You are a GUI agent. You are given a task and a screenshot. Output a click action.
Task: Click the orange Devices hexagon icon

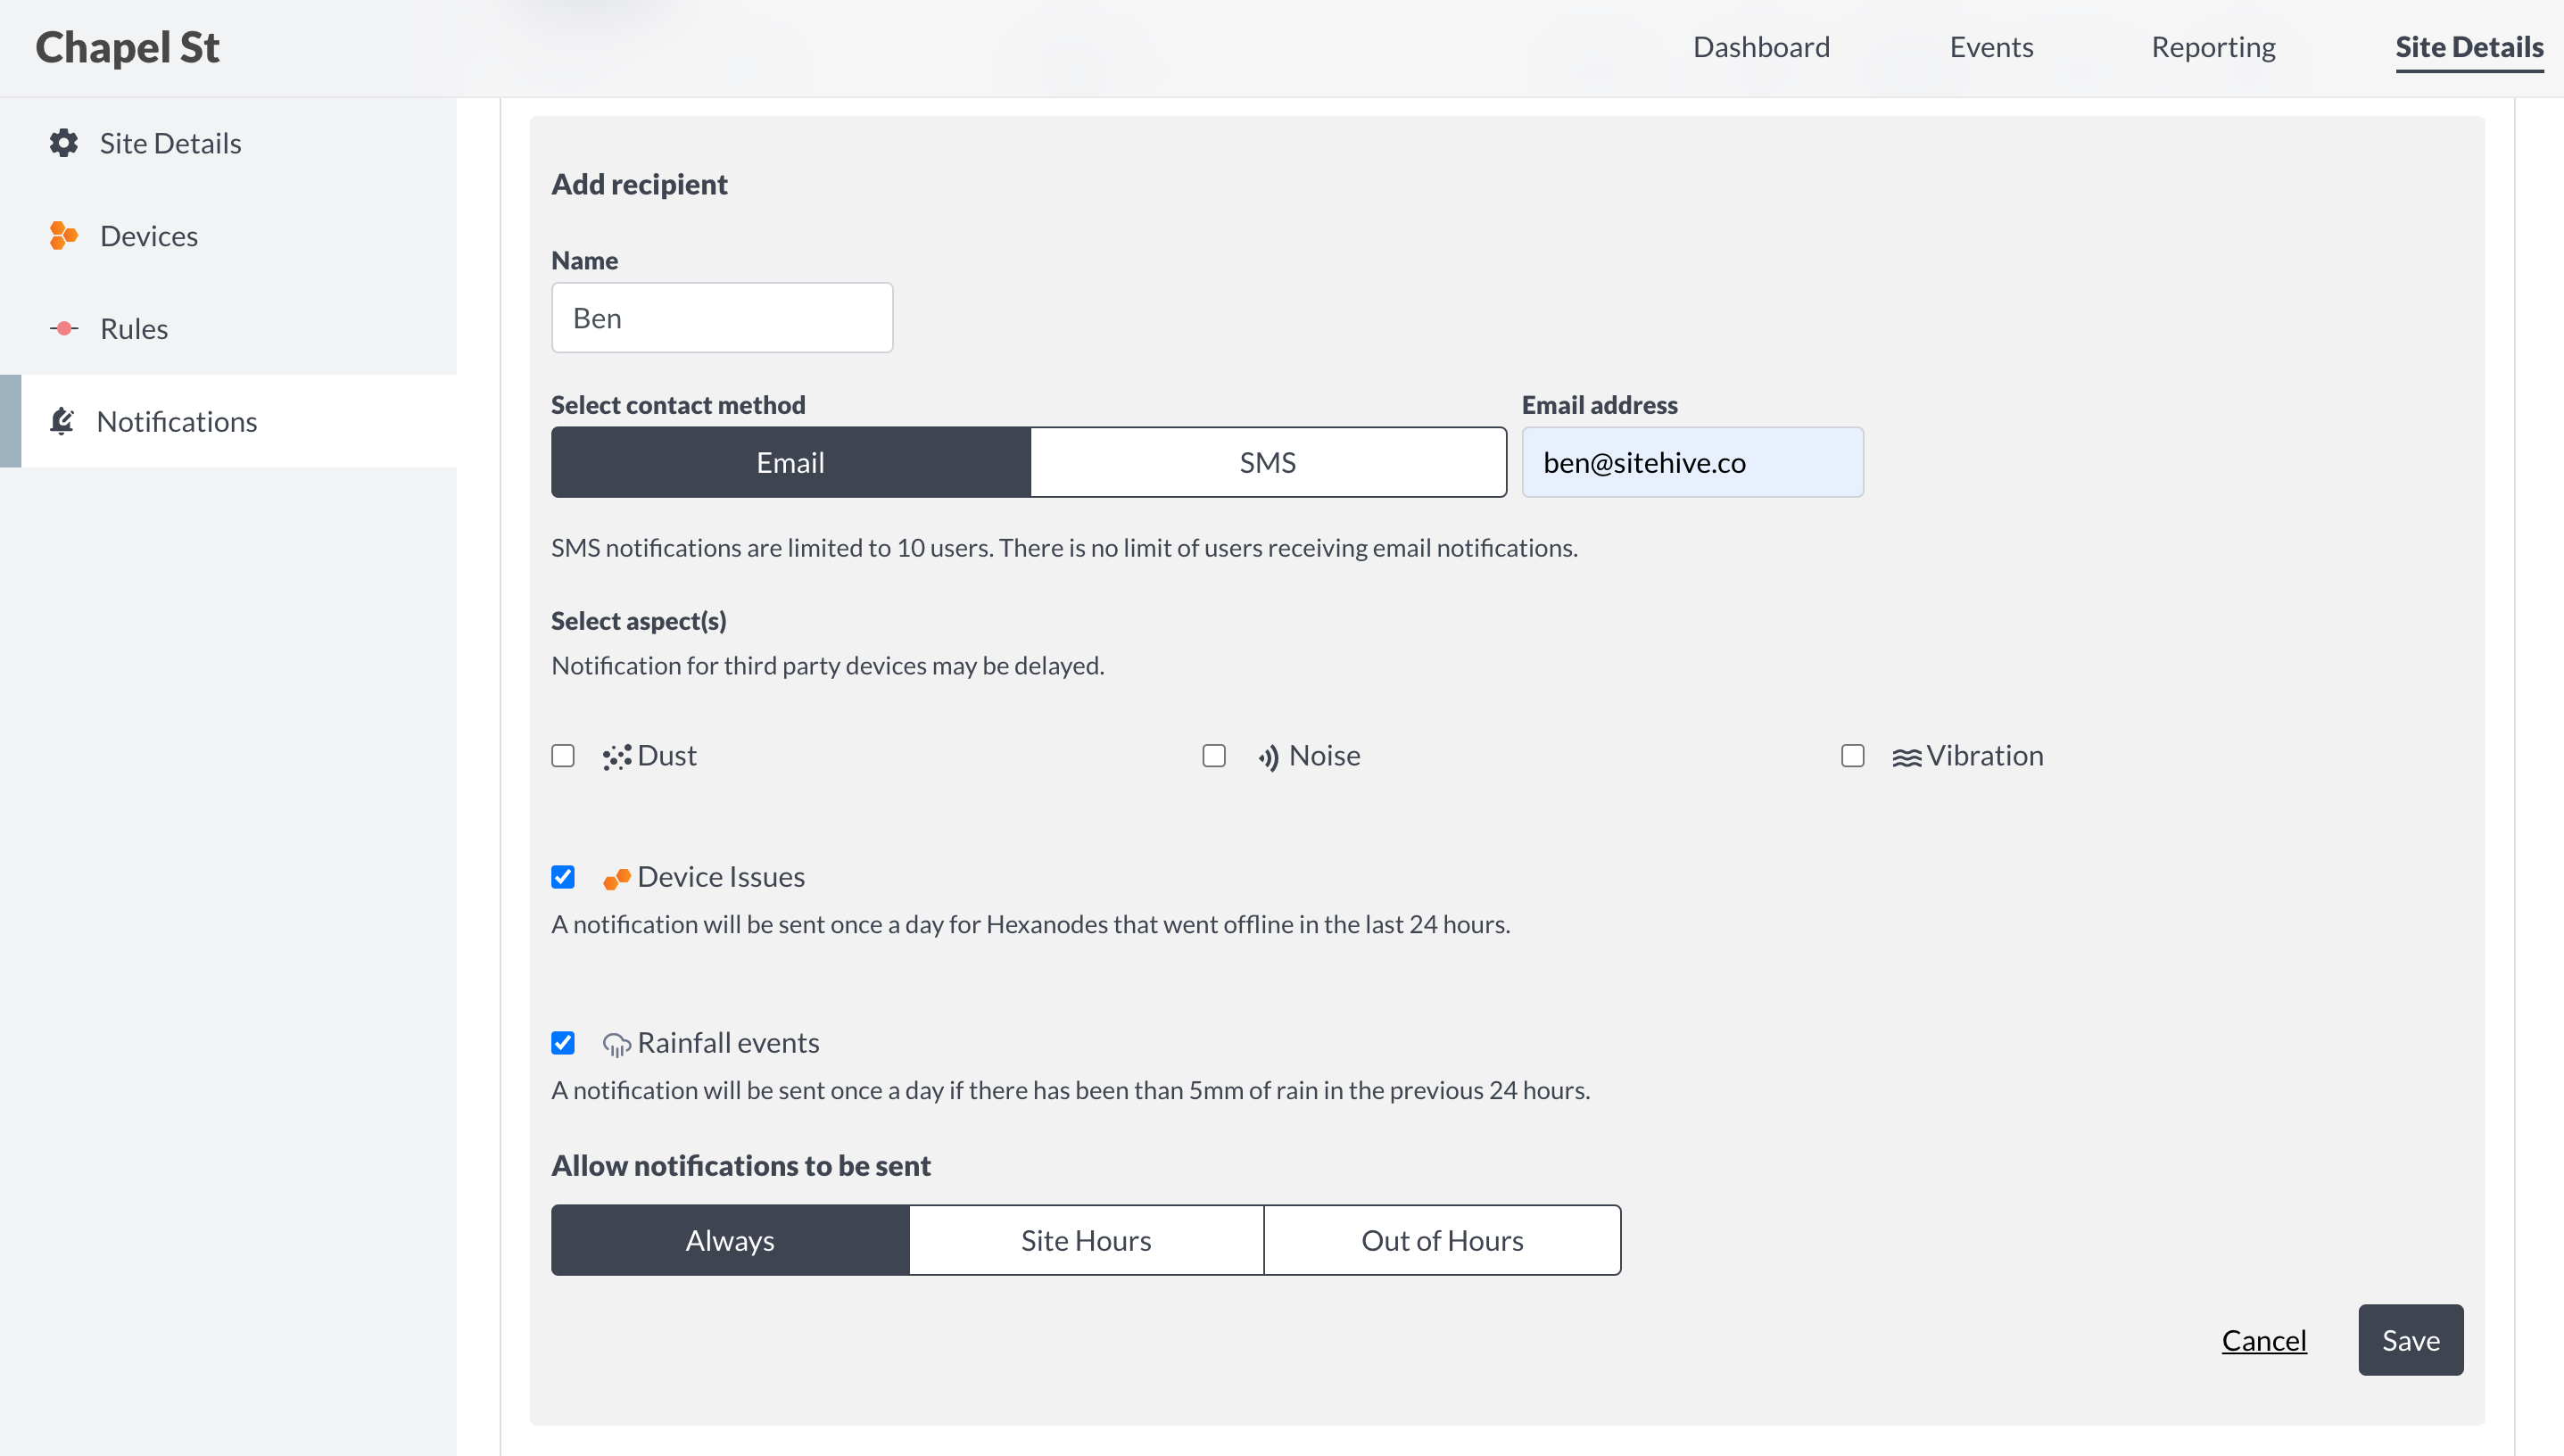point(64,236)
